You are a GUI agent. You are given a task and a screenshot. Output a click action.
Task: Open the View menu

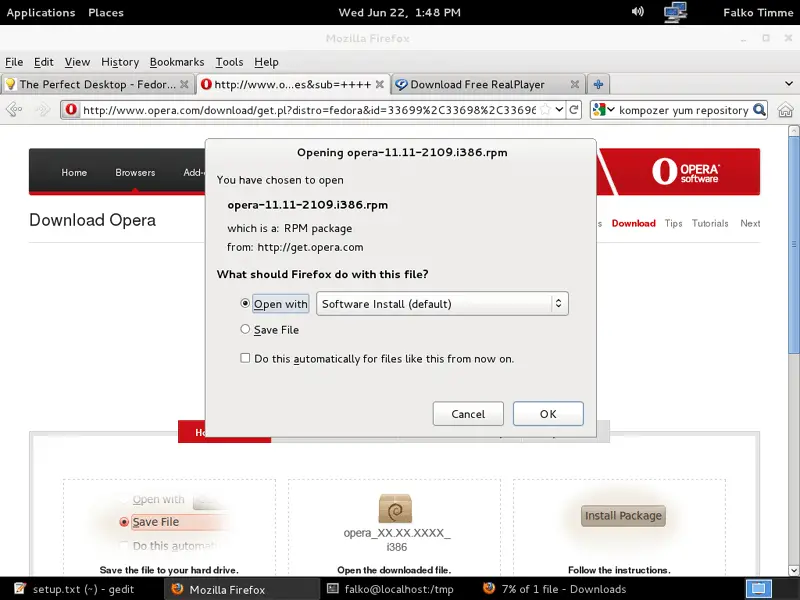(77, 62)
